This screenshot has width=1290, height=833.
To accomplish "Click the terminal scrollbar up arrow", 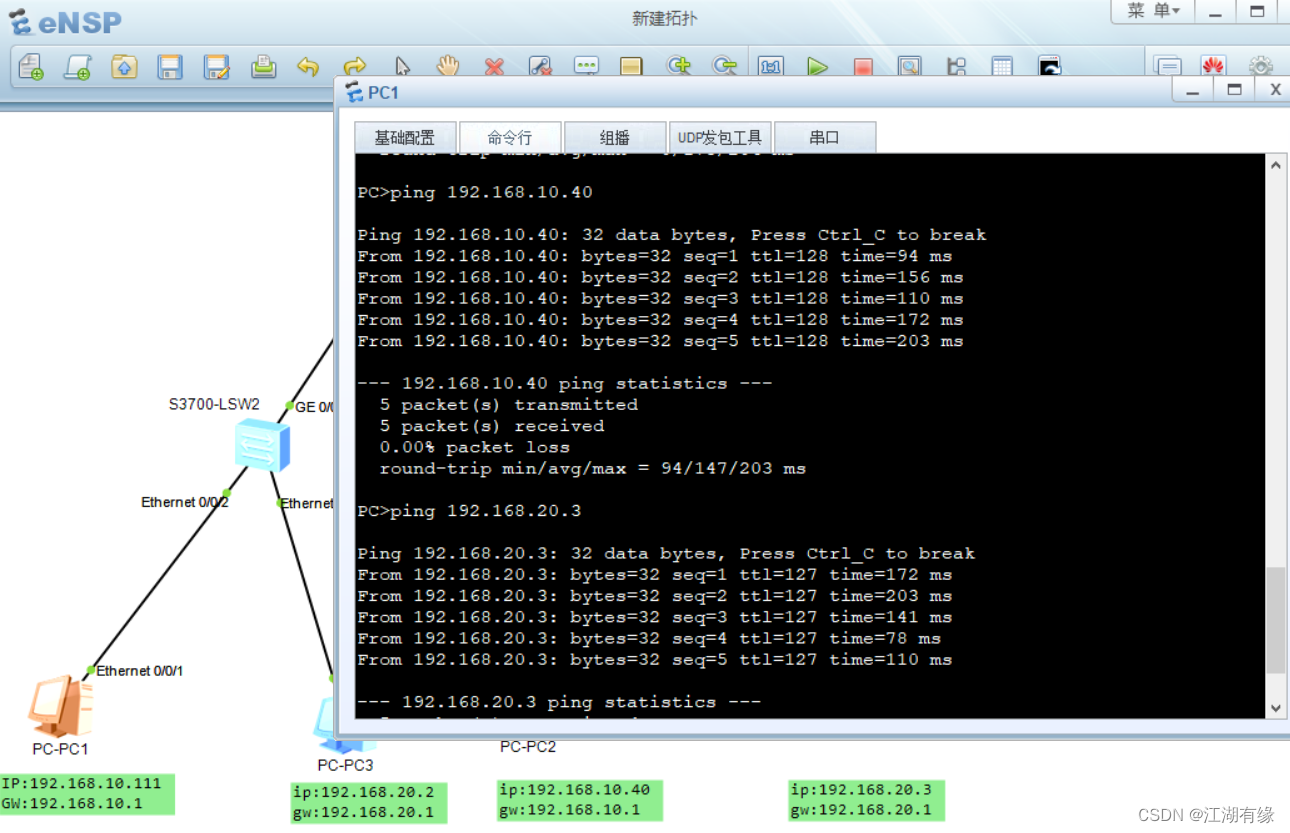I will tap(1275, 166).
